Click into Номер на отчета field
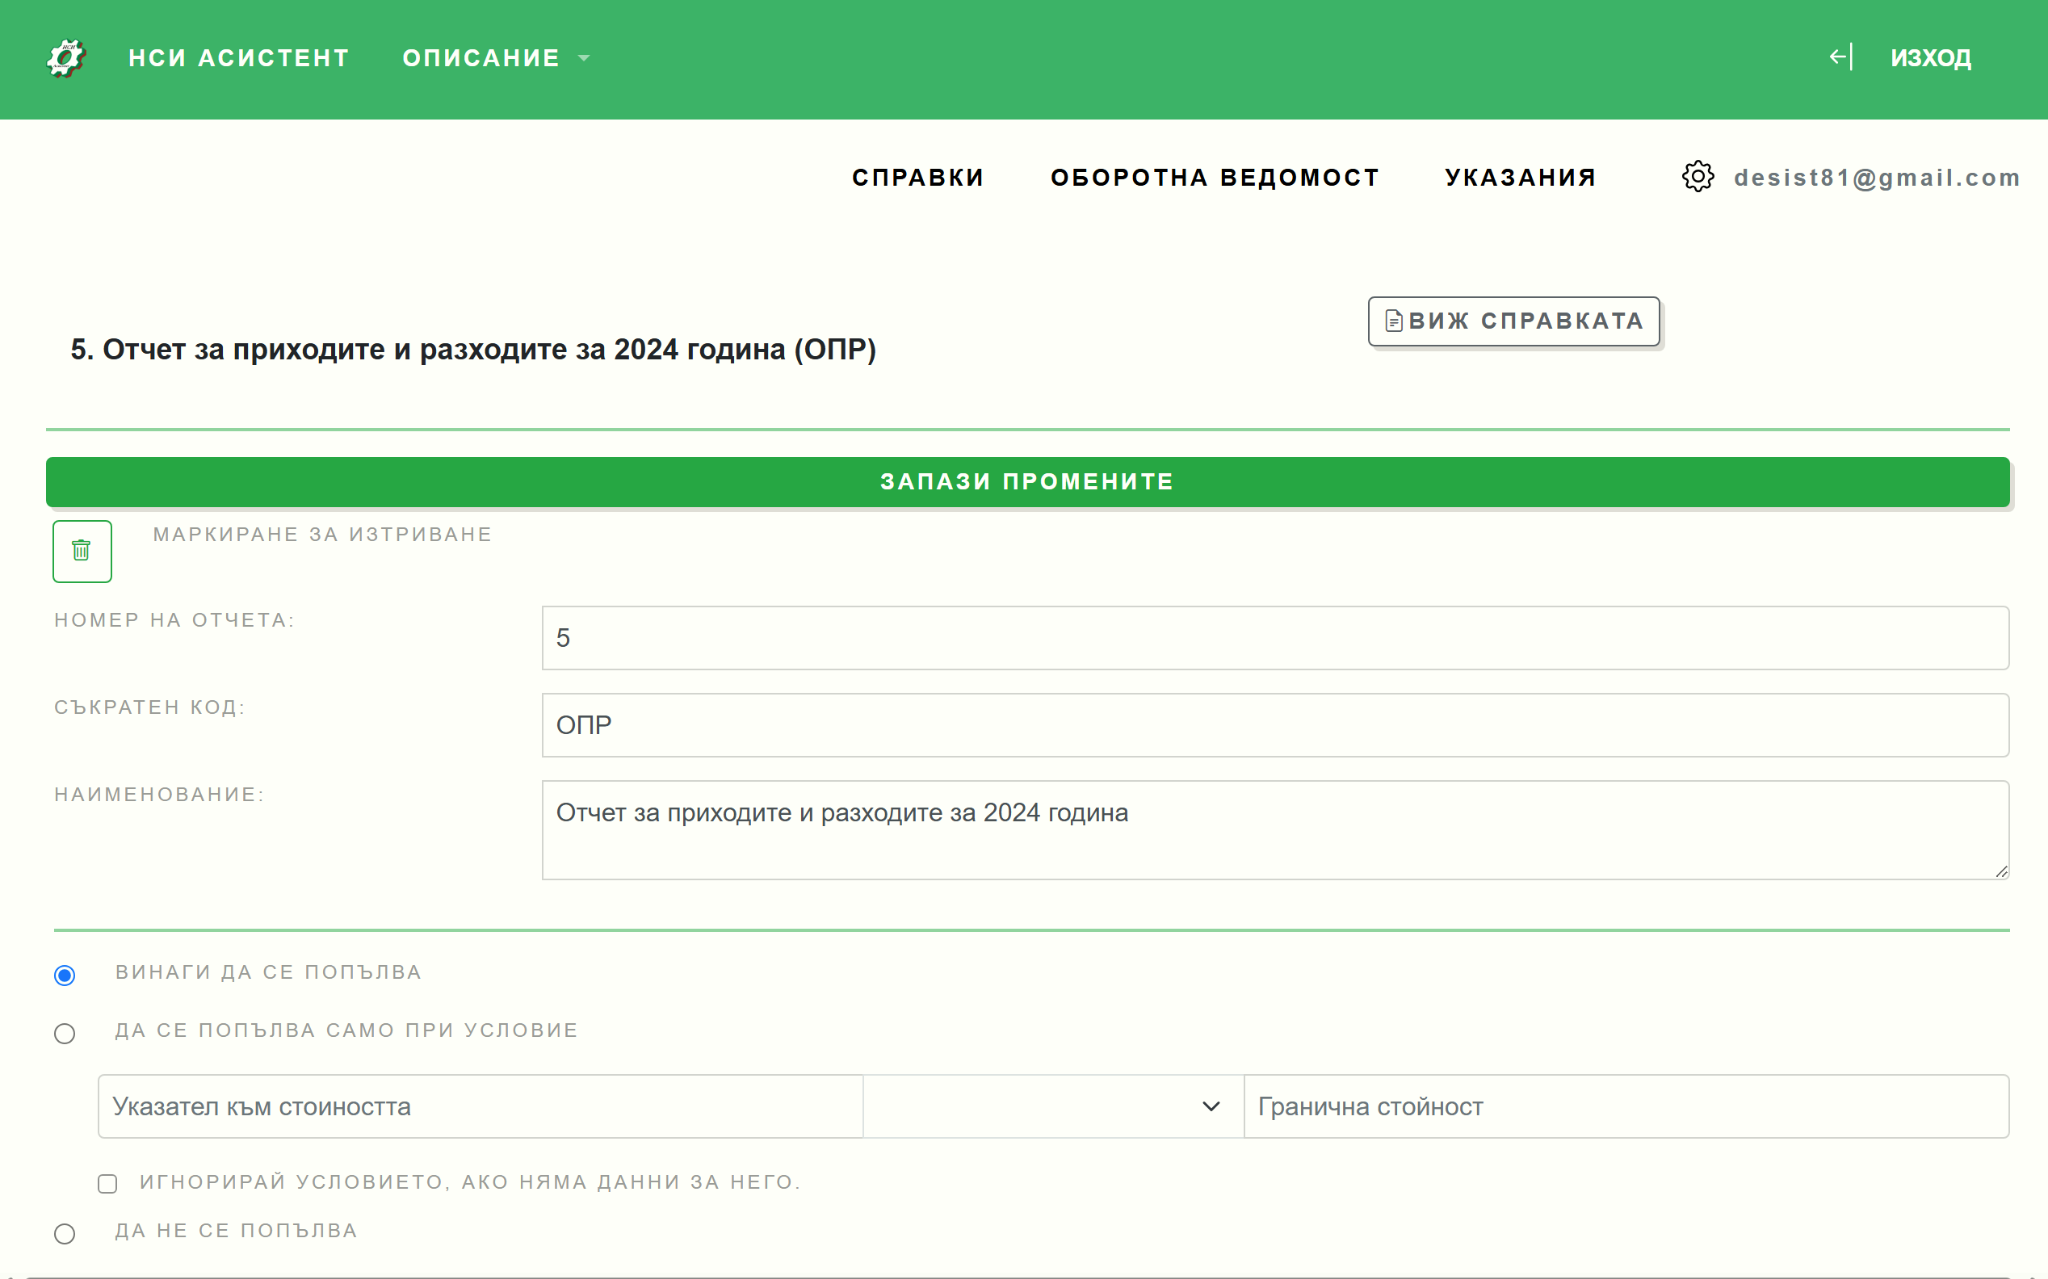2048x1279 pixels. 1275,638
